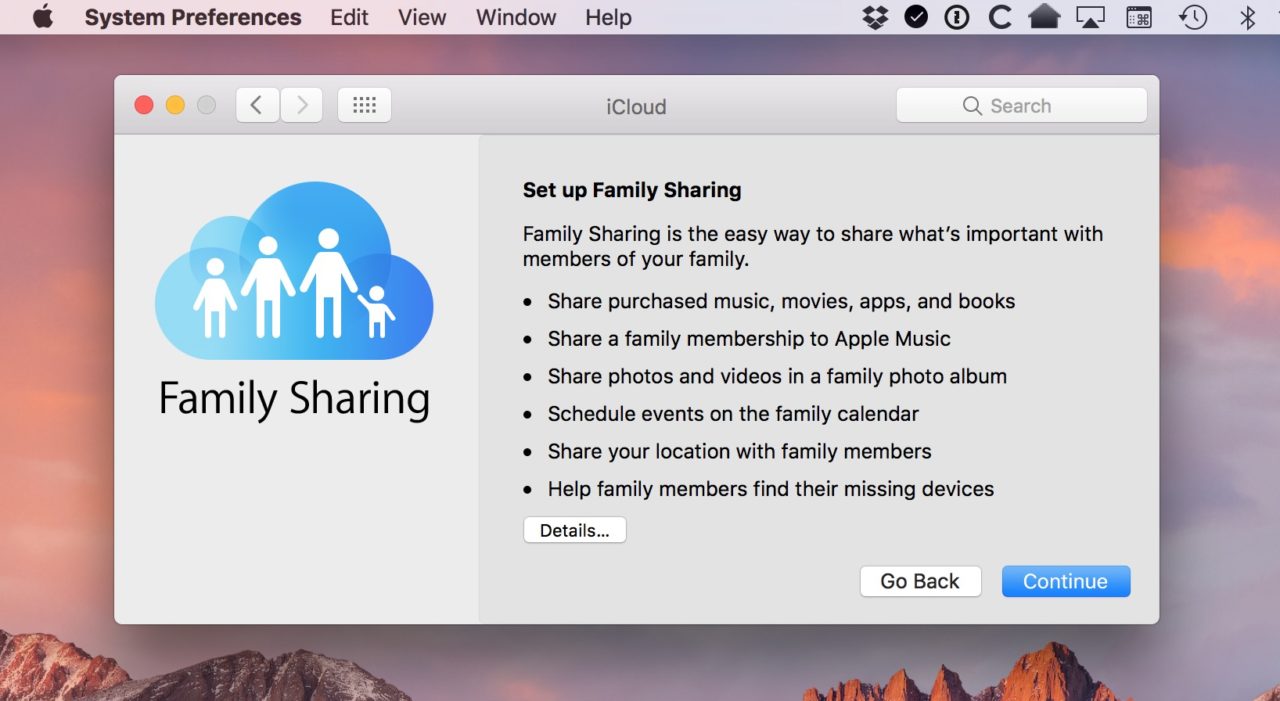Open the house-shaped menu bar icon
Screen dimensions: 1280x701
pyautogui.click(x=1044, y=17)
